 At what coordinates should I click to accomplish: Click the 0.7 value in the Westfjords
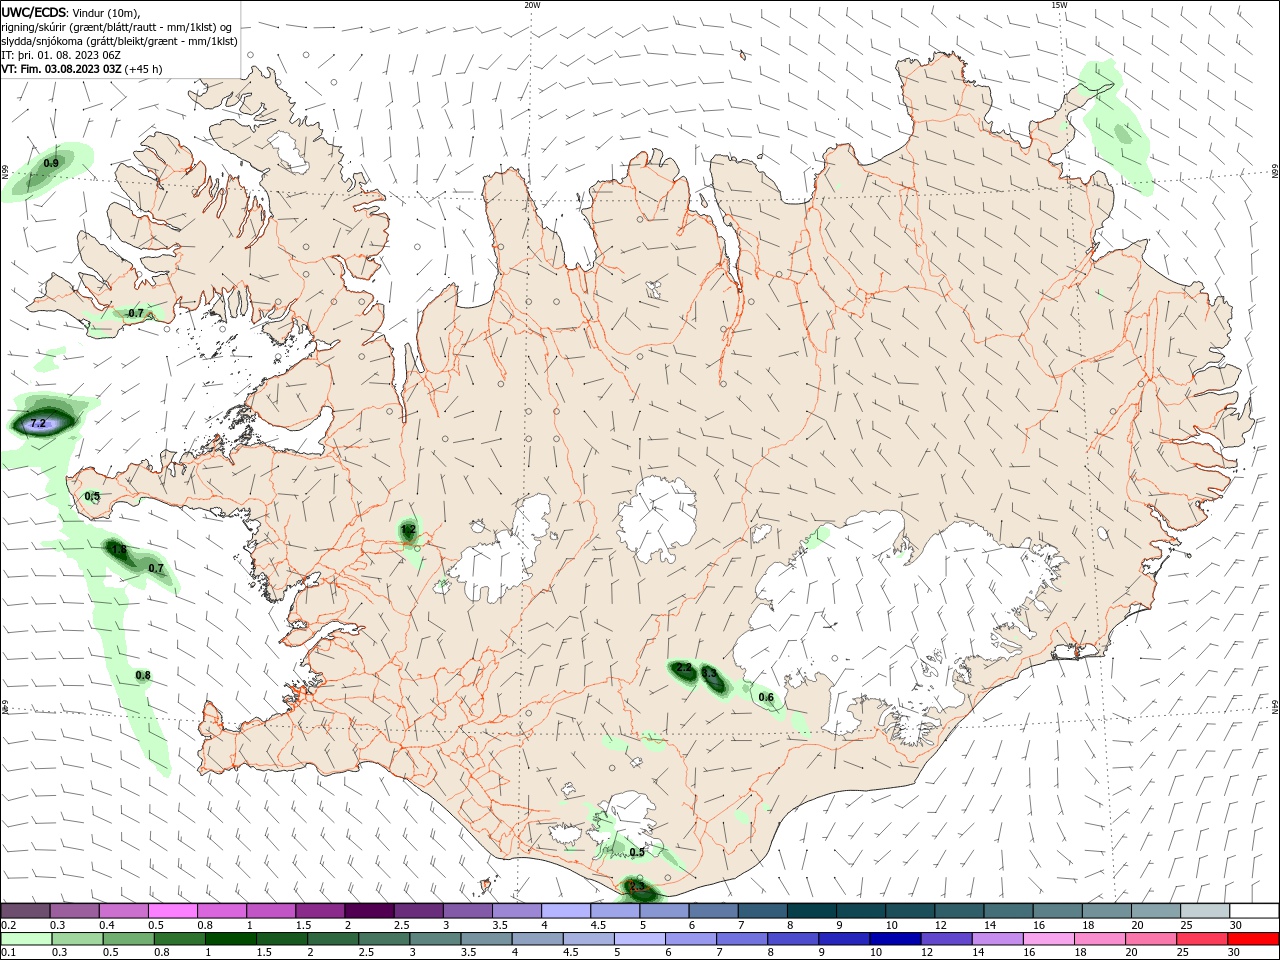click(136, 313)
